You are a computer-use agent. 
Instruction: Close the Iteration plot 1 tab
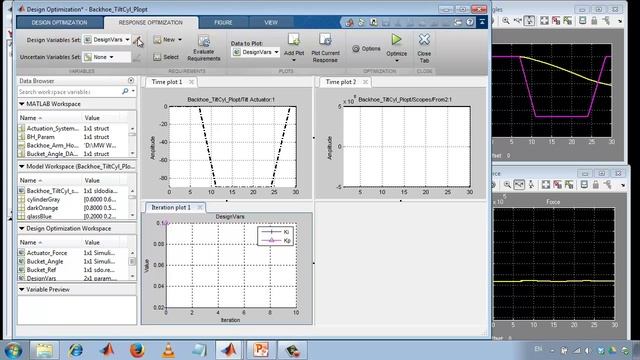click(x=200, y=207)
